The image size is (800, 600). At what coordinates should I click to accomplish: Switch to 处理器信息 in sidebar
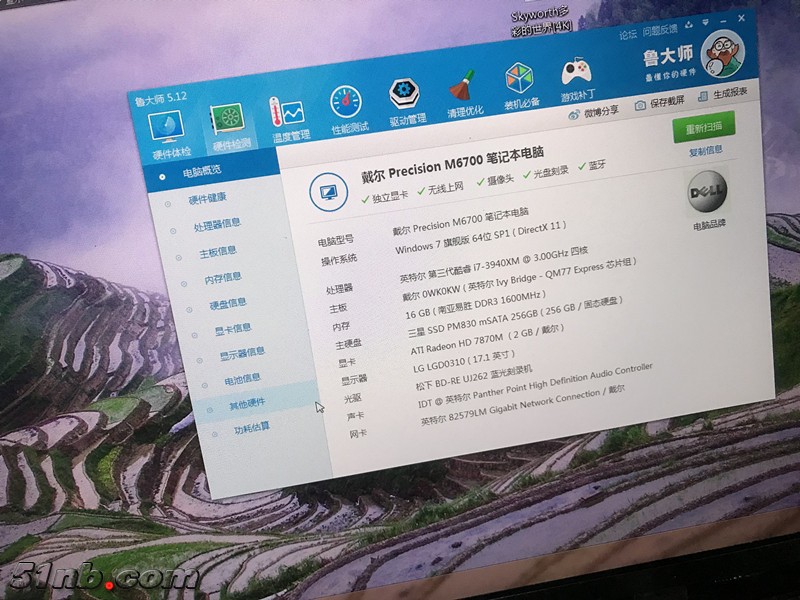(x=217, y=224)
